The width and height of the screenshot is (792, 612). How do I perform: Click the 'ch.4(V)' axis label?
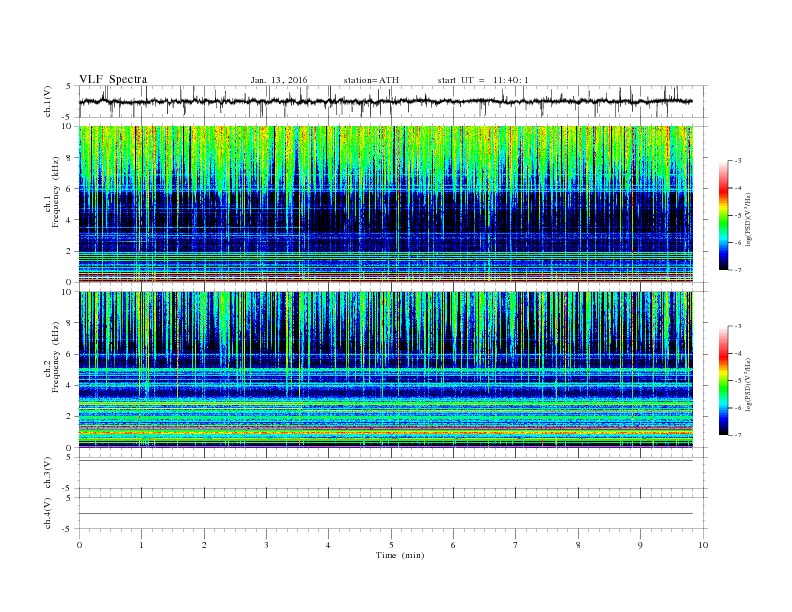[48, 513]
